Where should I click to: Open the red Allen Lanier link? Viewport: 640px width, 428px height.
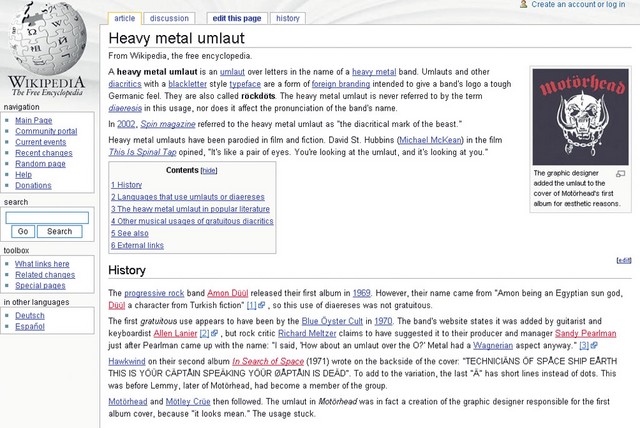(x=175, y=333)
